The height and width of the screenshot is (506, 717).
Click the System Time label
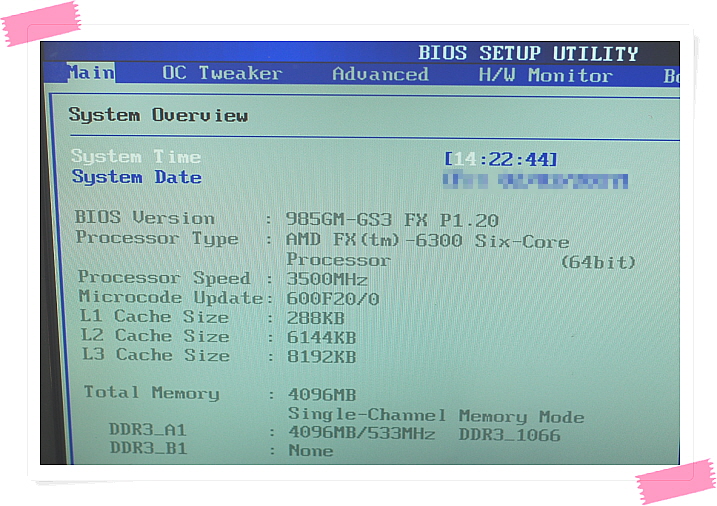coord(136,157)
